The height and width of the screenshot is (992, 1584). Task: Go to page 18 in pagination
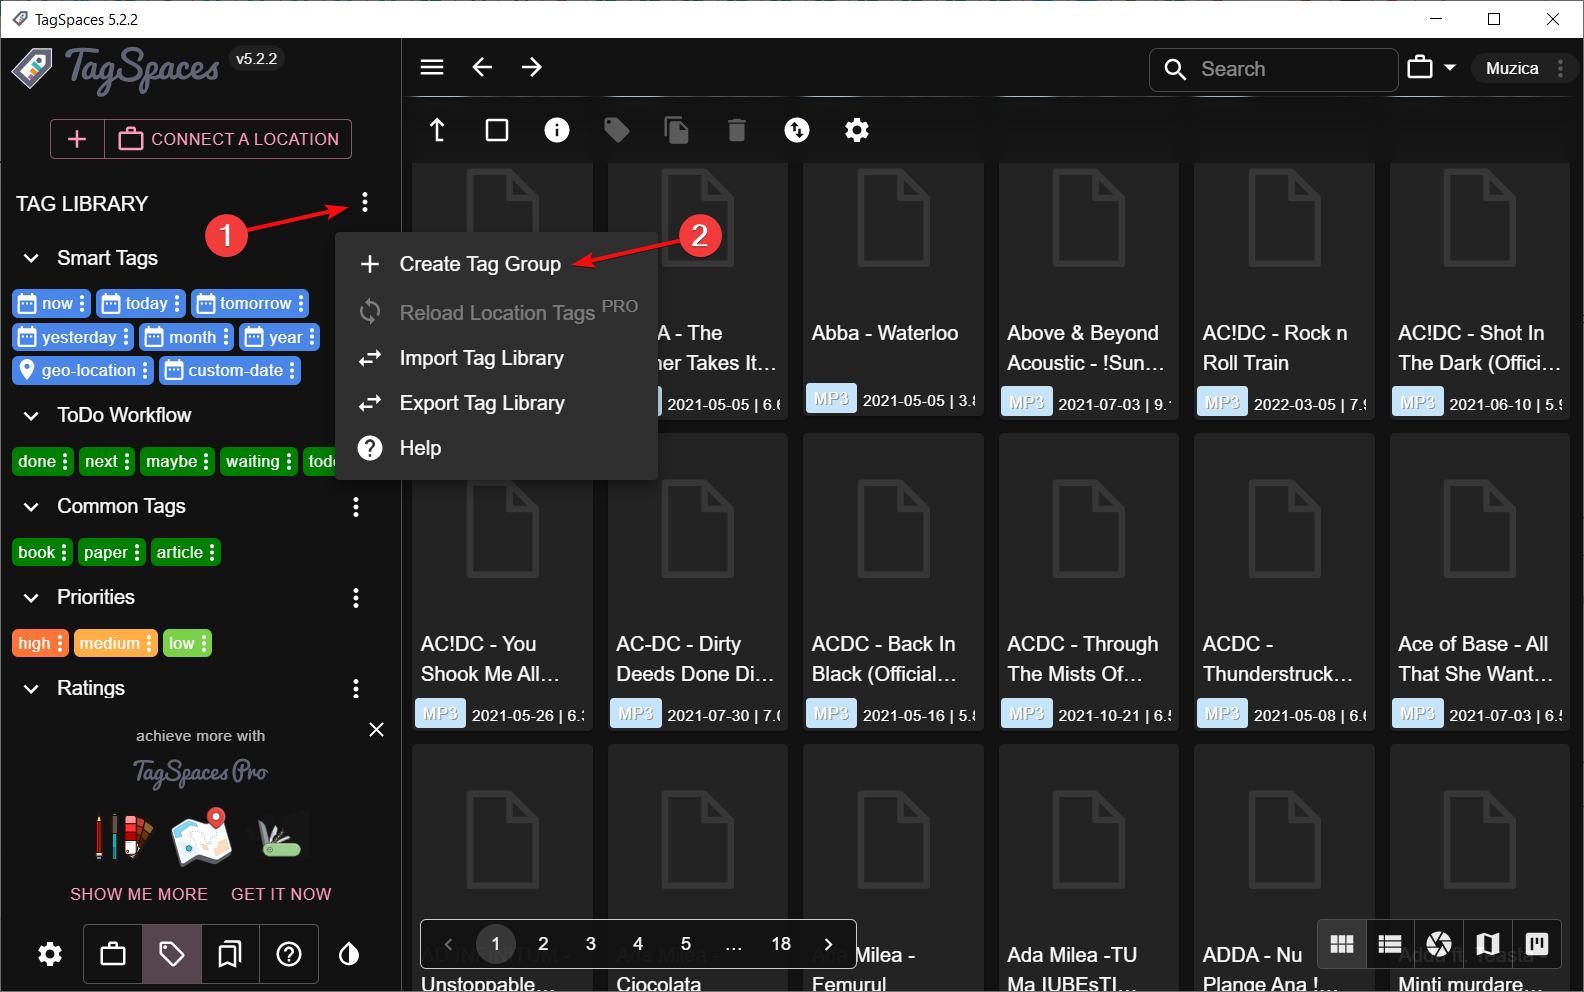point(781,944)
